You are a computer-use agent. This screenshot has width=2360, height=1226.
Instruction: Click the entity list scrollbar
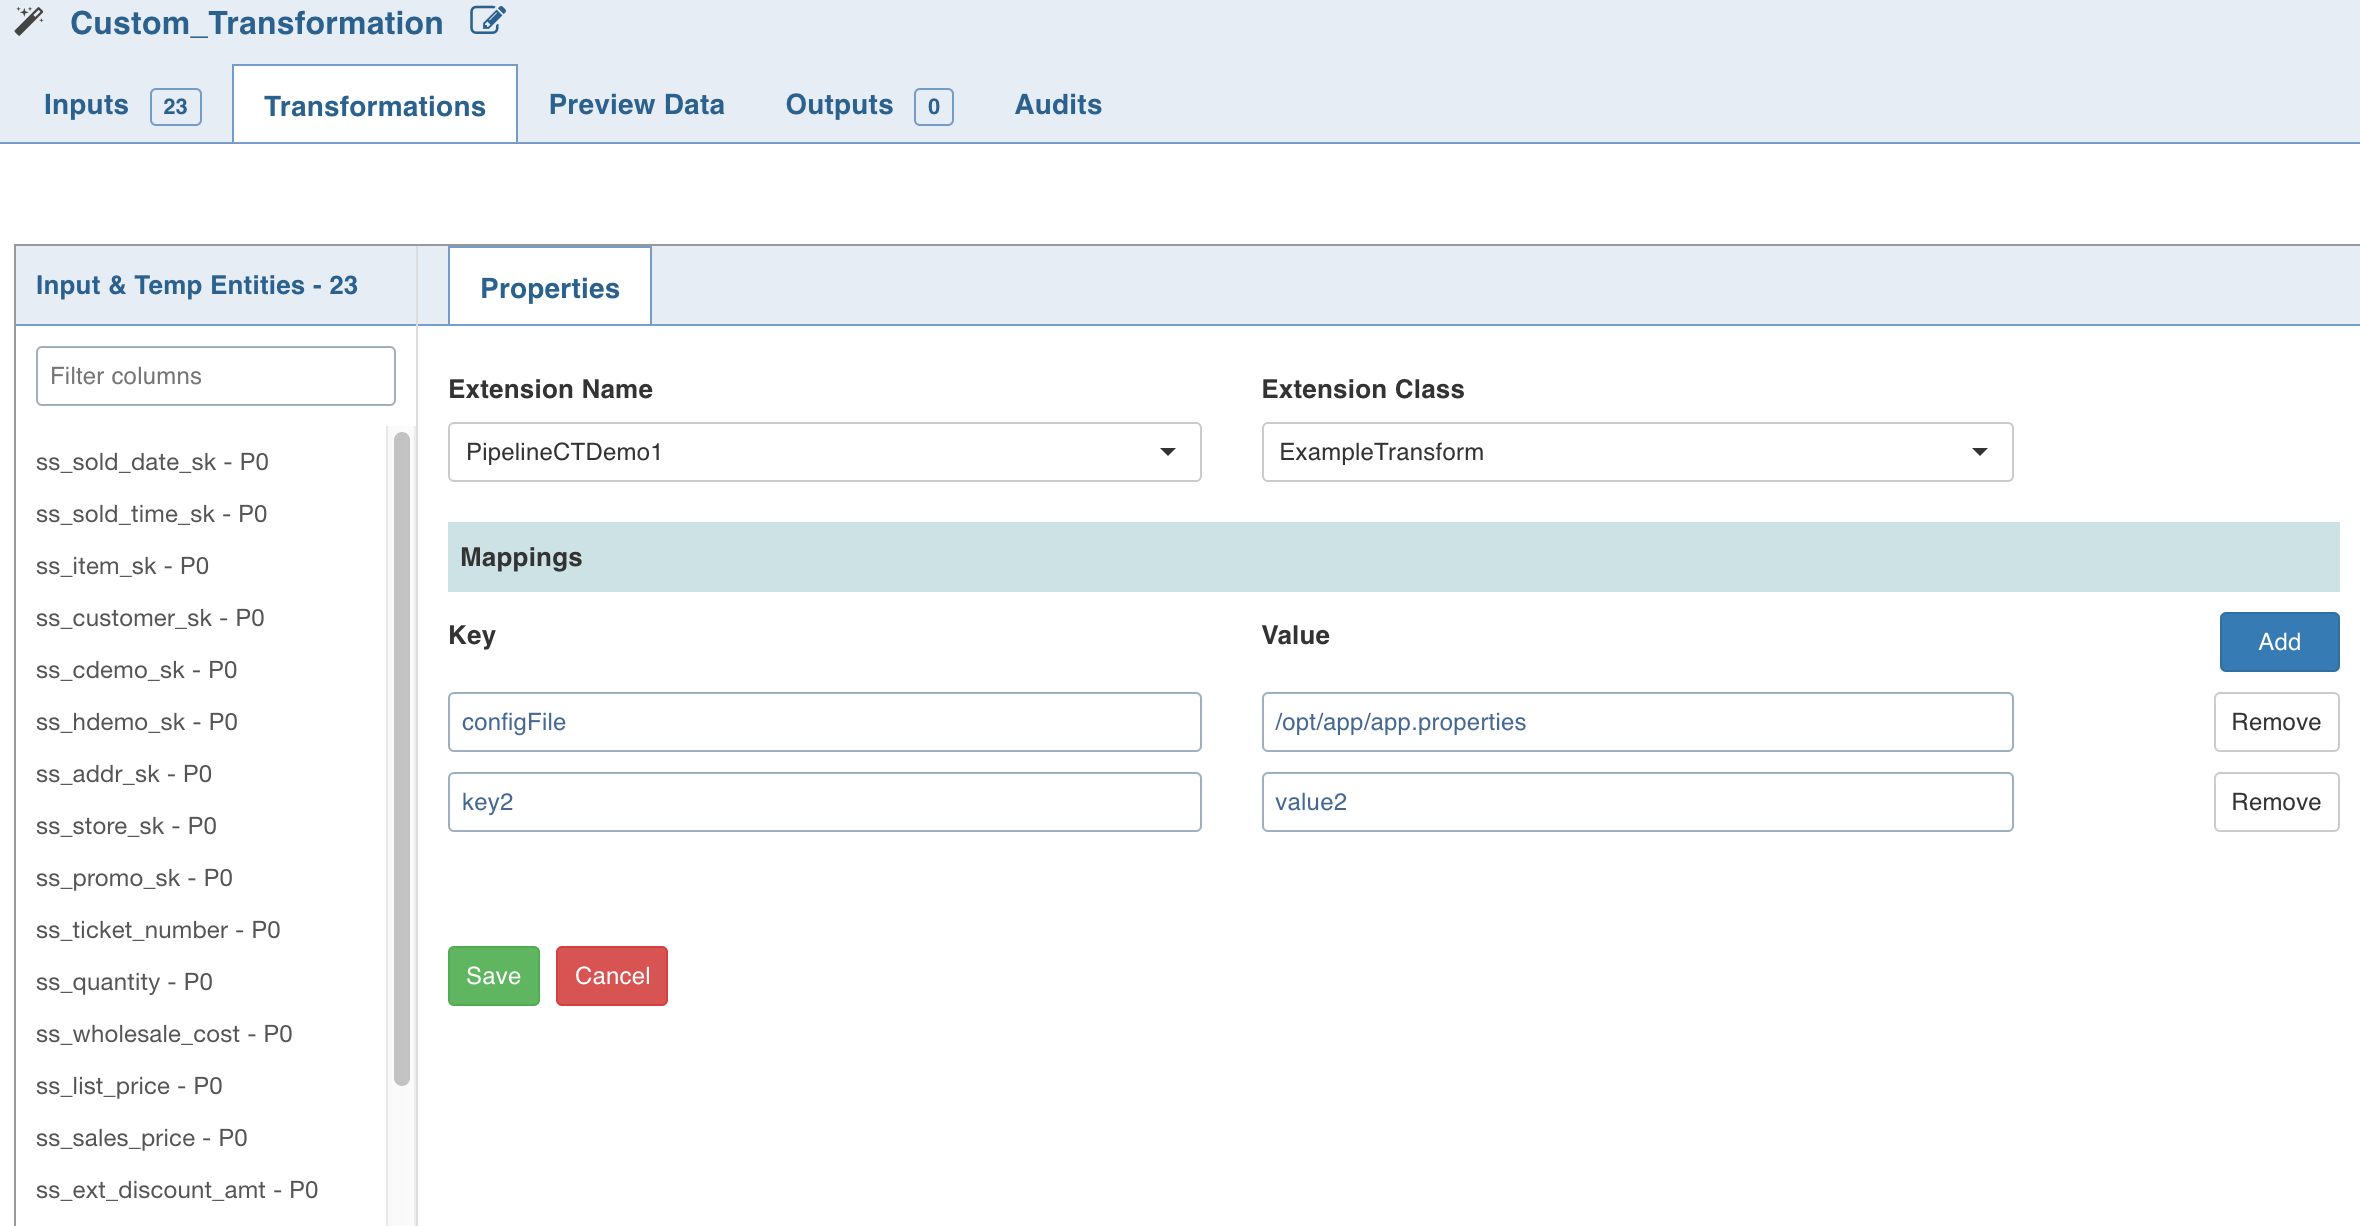402,758
